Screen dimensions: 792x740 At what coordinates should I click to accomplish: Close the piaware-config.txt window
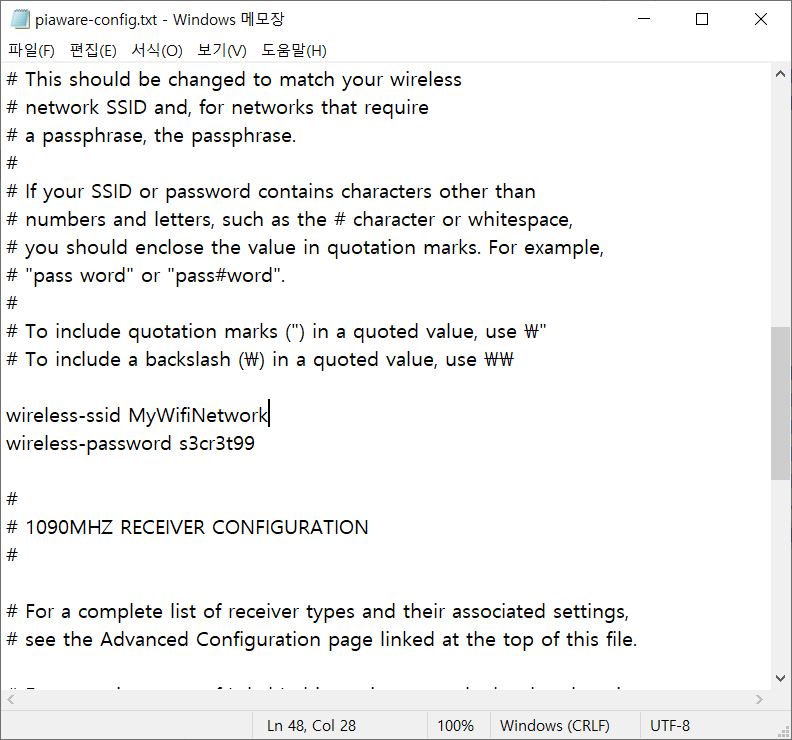pos(761,19)
